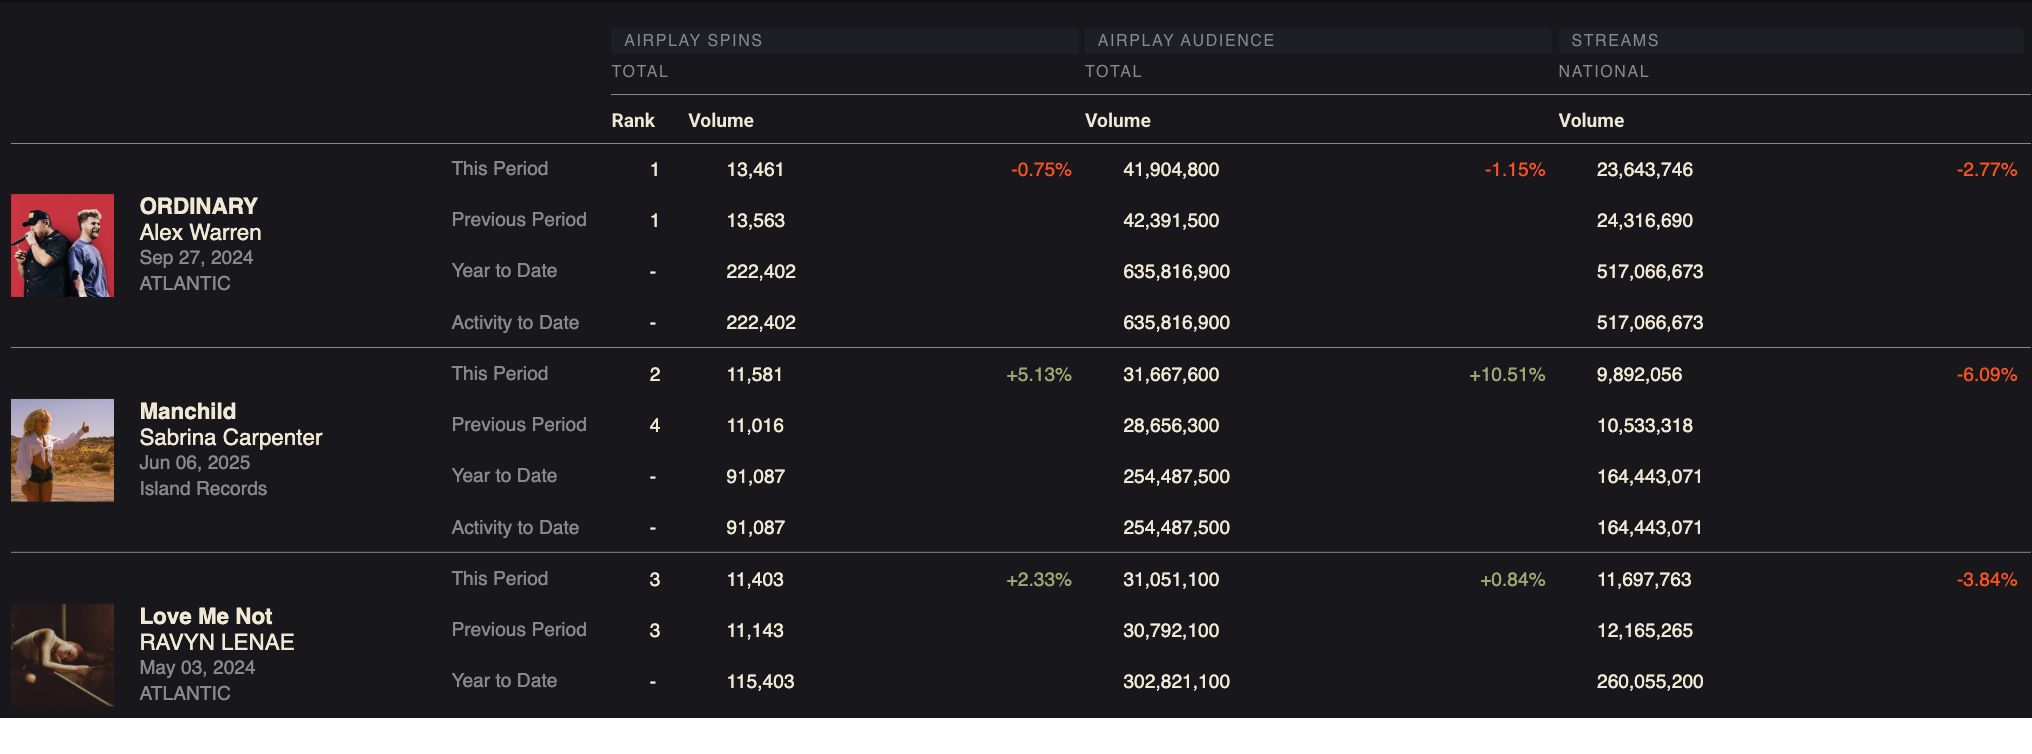
Task: Select Manchild's +10.51% audience change
Action: (x=1506, y=375)
